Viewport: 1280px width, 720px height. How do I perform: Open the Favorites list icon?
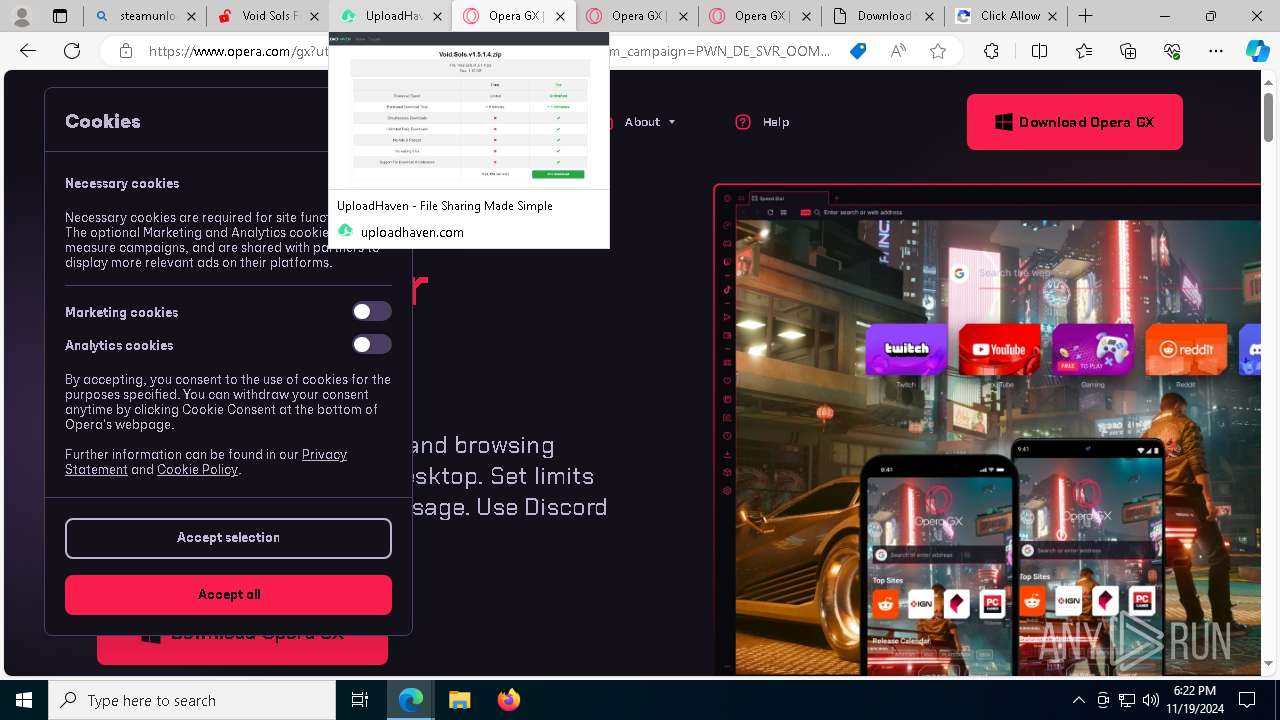[1084, 51]
